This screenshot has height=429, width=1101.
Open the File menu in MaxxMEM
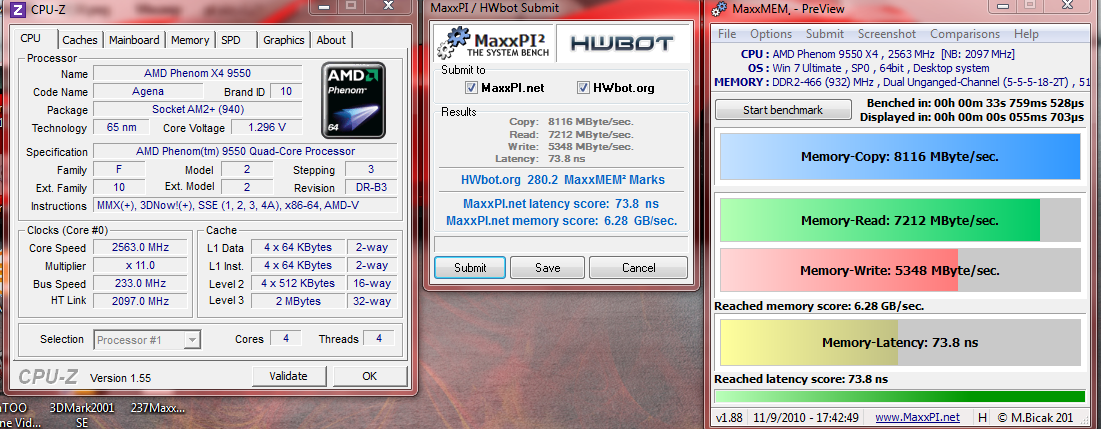727,34
